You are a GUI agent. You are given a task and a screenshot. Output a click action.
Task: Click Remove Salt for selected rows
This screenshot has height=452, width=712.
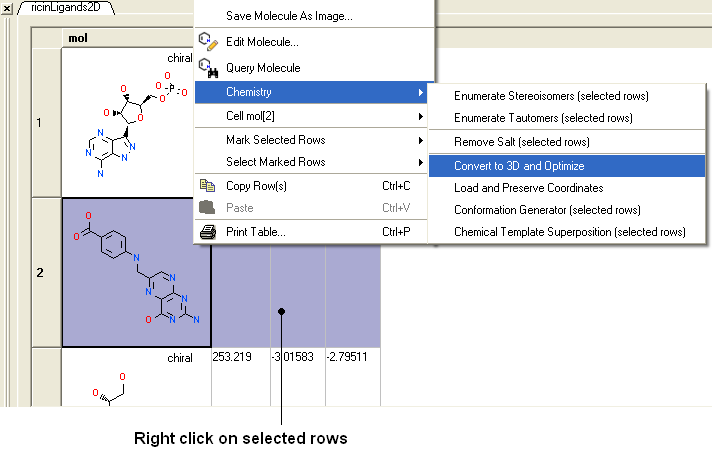click(x=521, y=142)
